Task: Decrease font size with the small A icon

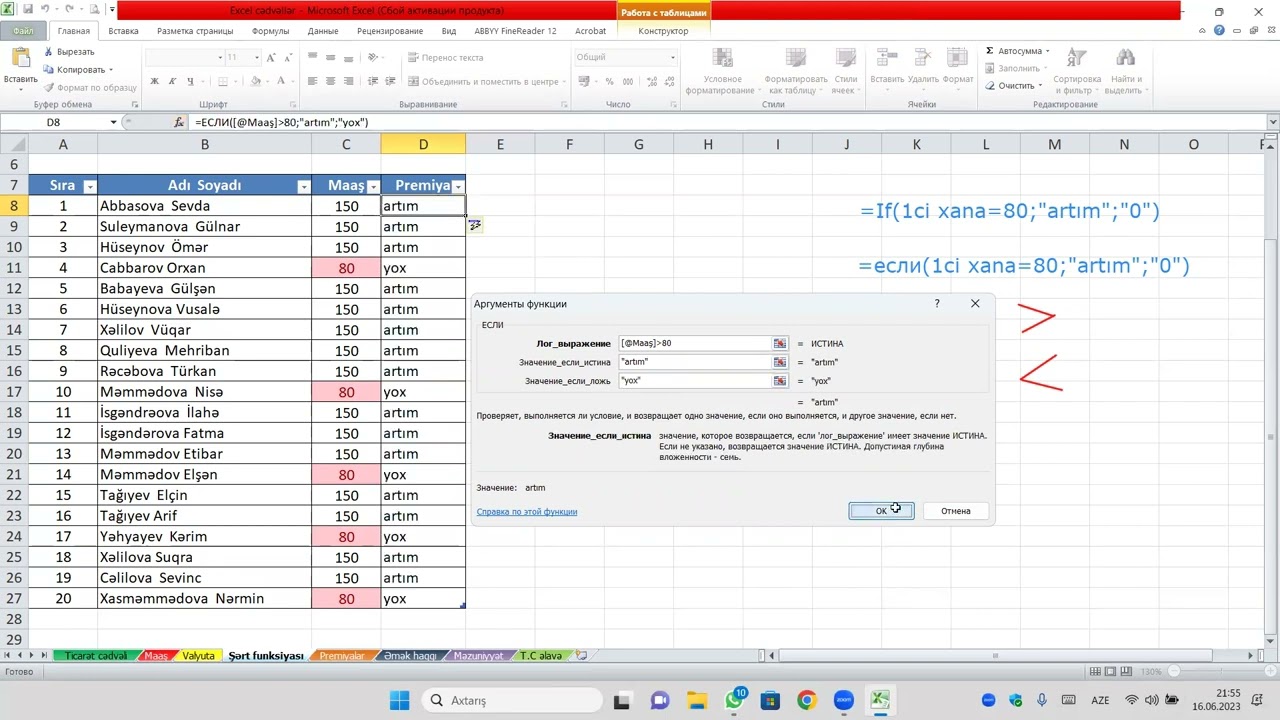Action: (x=288, y=57)
